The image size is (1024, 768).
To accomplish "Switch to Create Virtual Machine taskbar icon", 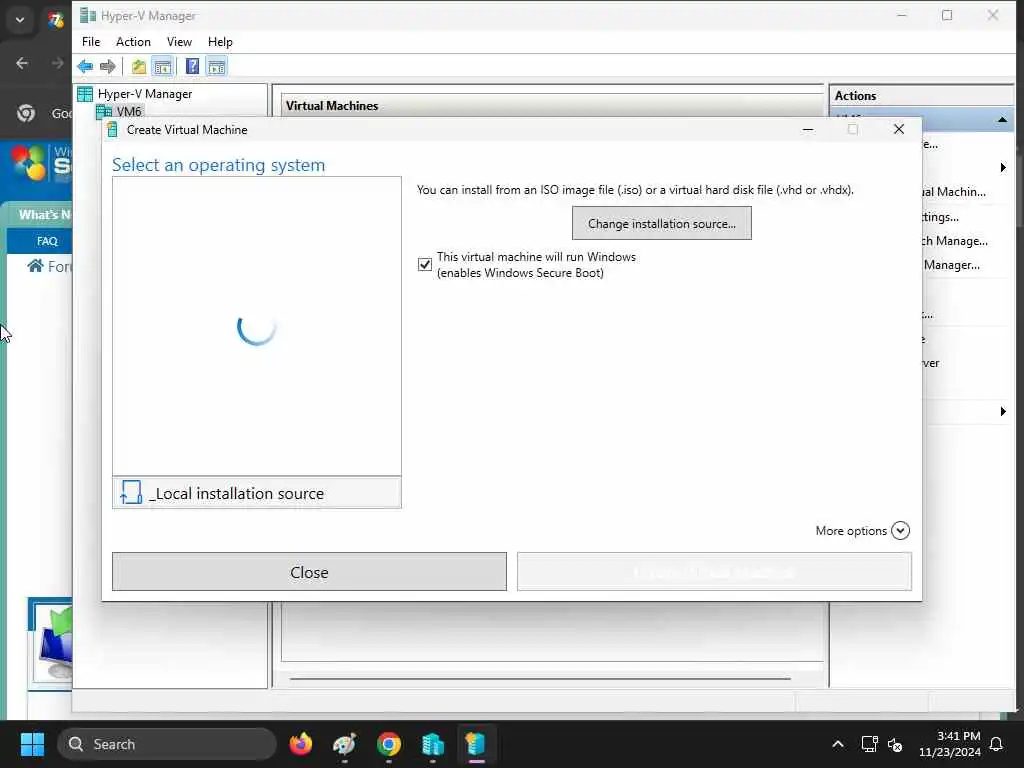I will tap(476, 744).
